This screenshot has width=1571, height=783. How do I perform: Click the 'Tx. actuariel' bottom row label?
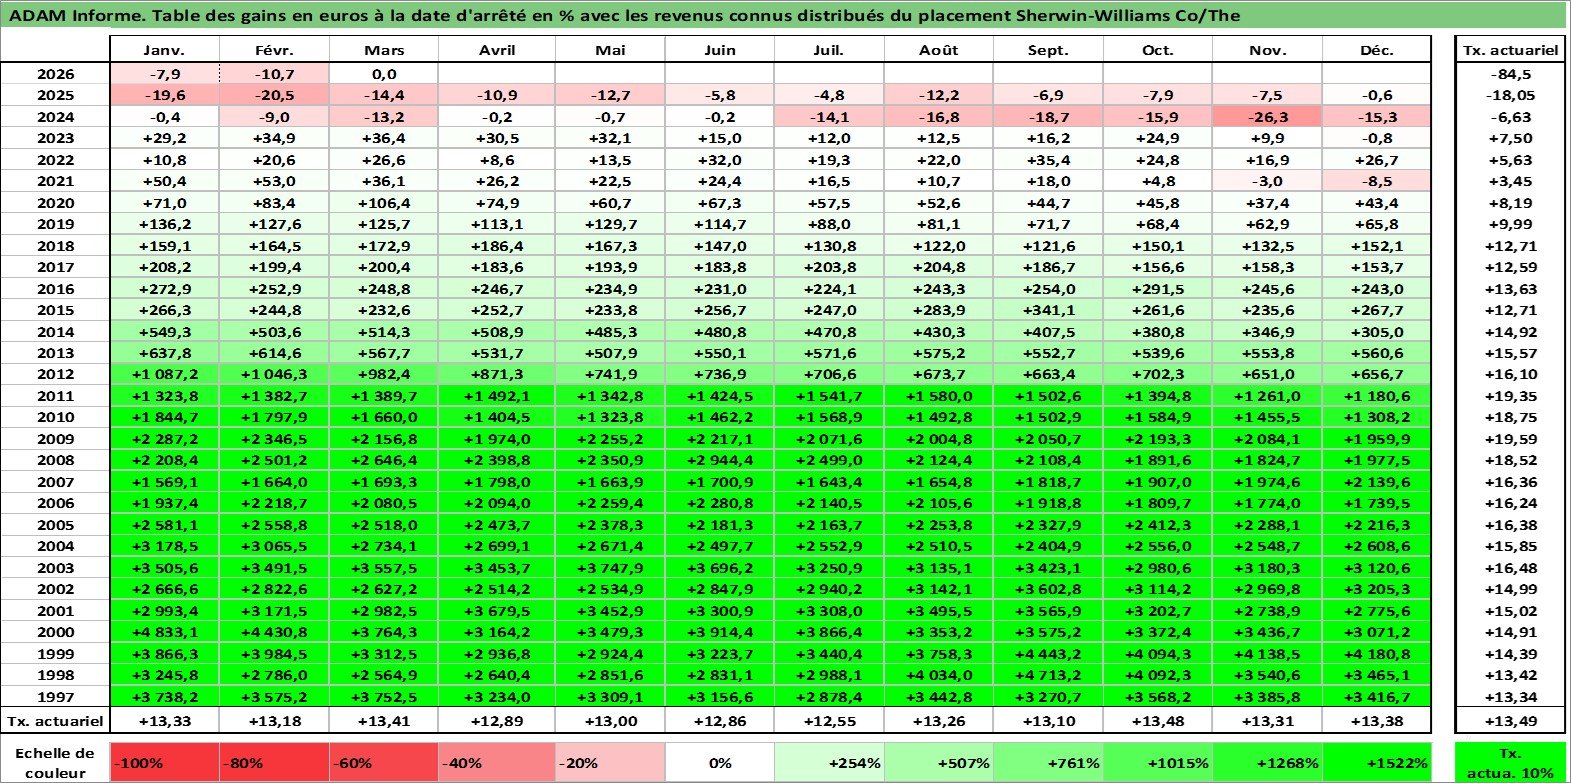(55, 721)
